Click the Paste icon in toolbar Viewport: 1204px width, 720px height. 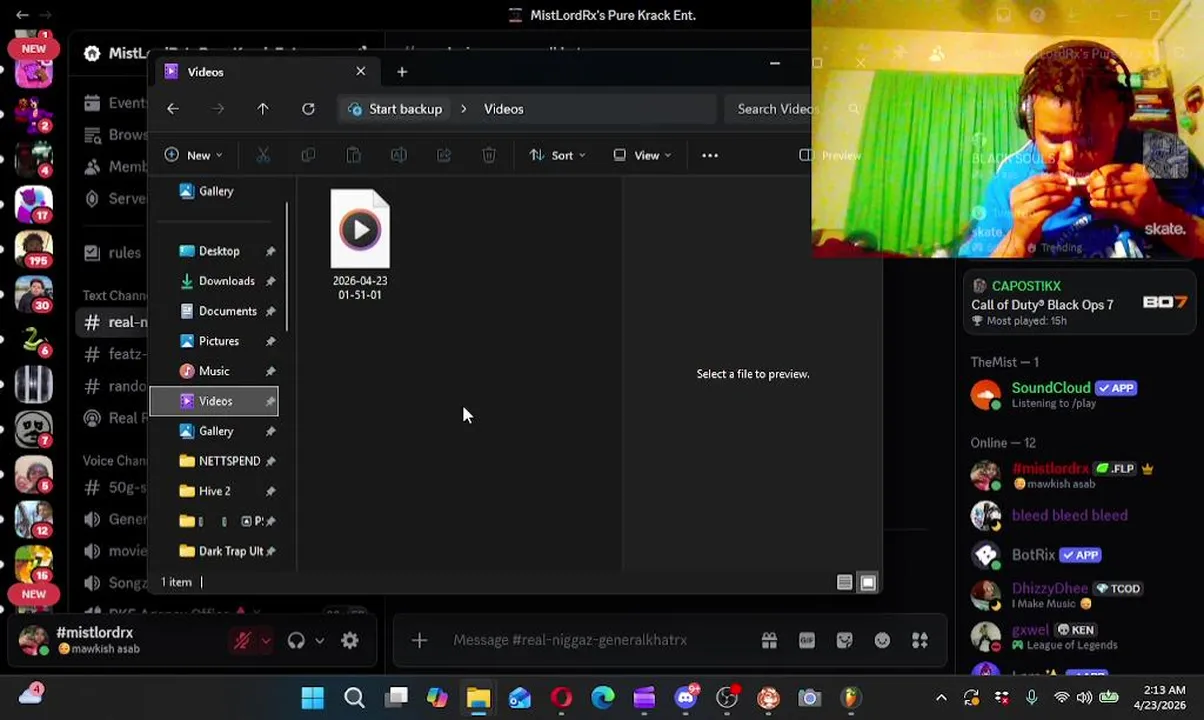353,155
